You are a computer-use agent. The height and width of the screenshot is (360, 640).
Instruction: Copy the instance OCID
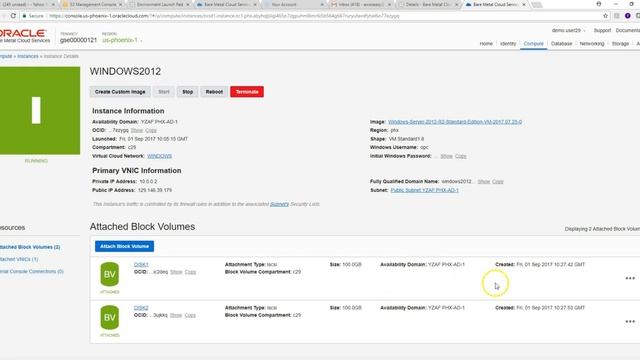(151, 131)
